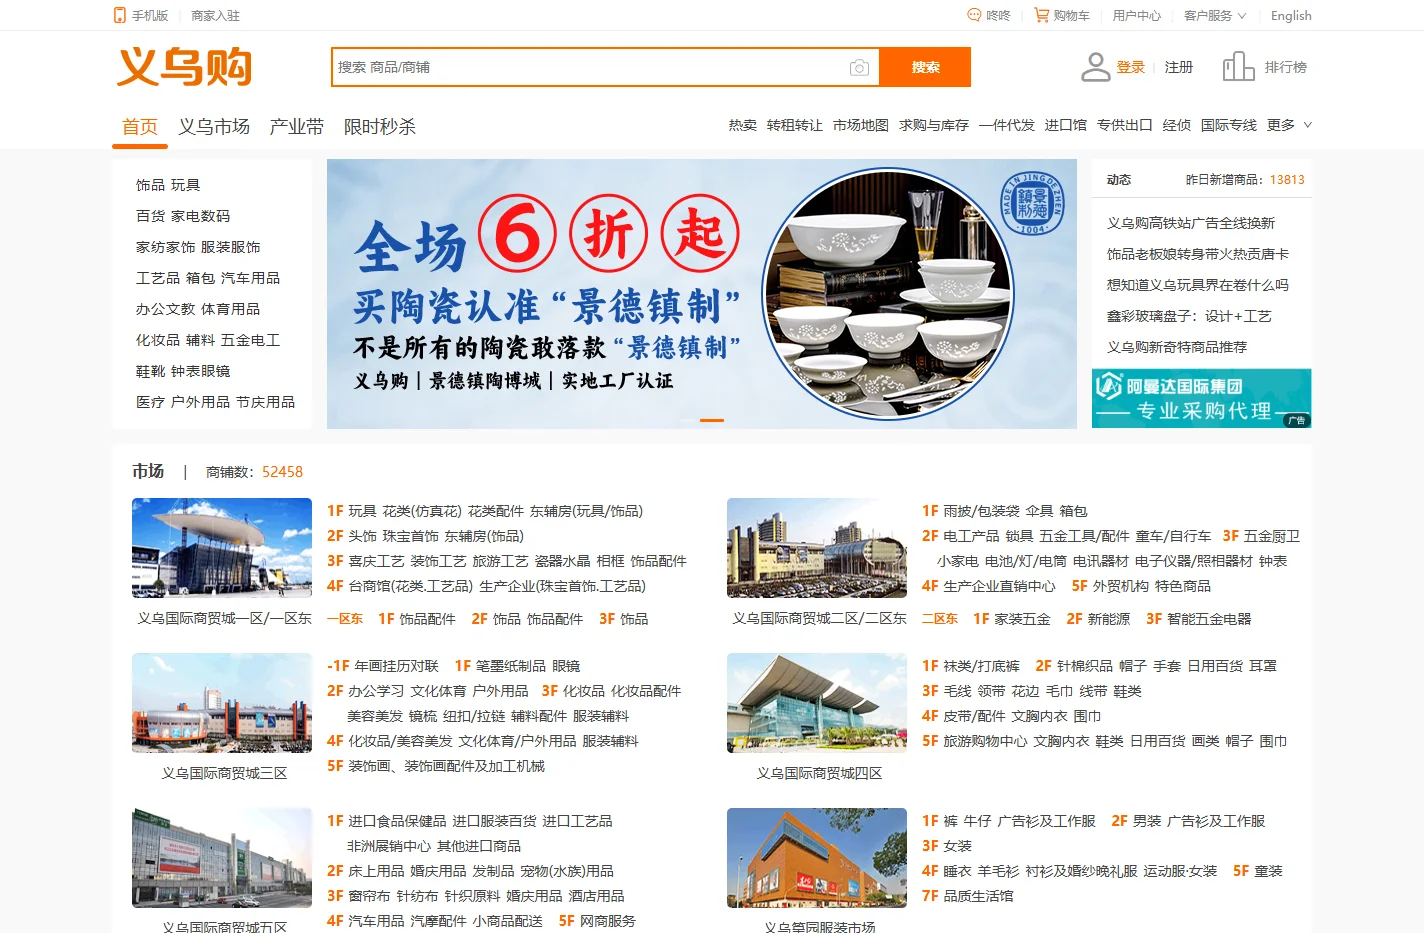Read news 鑫彩玻璃盘子：设计+工艺
This screenshot has height=933, width=1424.
point(1189,316)
